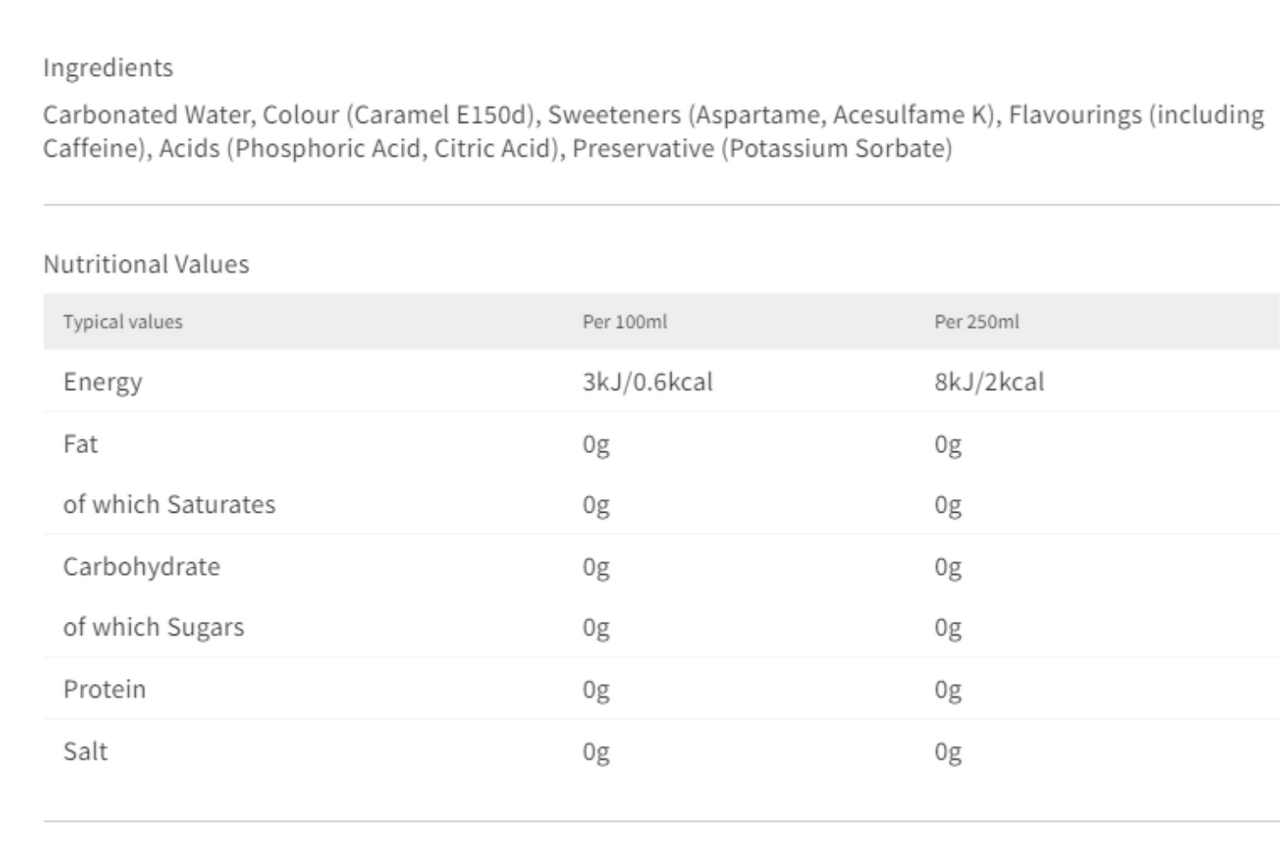Select the Typical values column header
The width and height of the screenshot is (1280, 853).
coord(123,322)
